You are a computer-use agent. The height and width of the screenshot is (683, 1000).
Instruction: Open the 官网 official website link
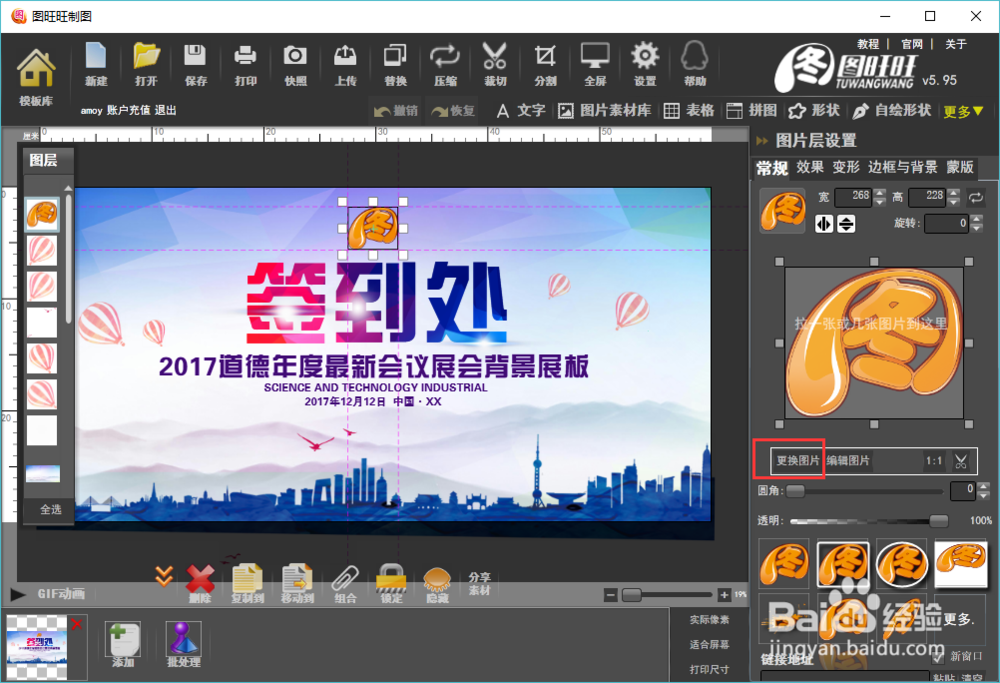coord(912,44)
